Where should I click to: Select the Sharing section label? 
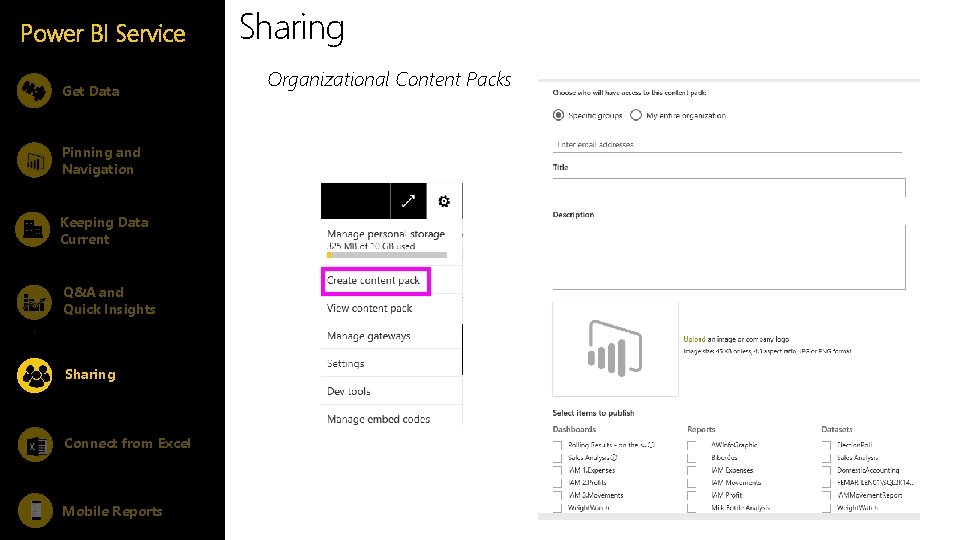click(90, 374)
